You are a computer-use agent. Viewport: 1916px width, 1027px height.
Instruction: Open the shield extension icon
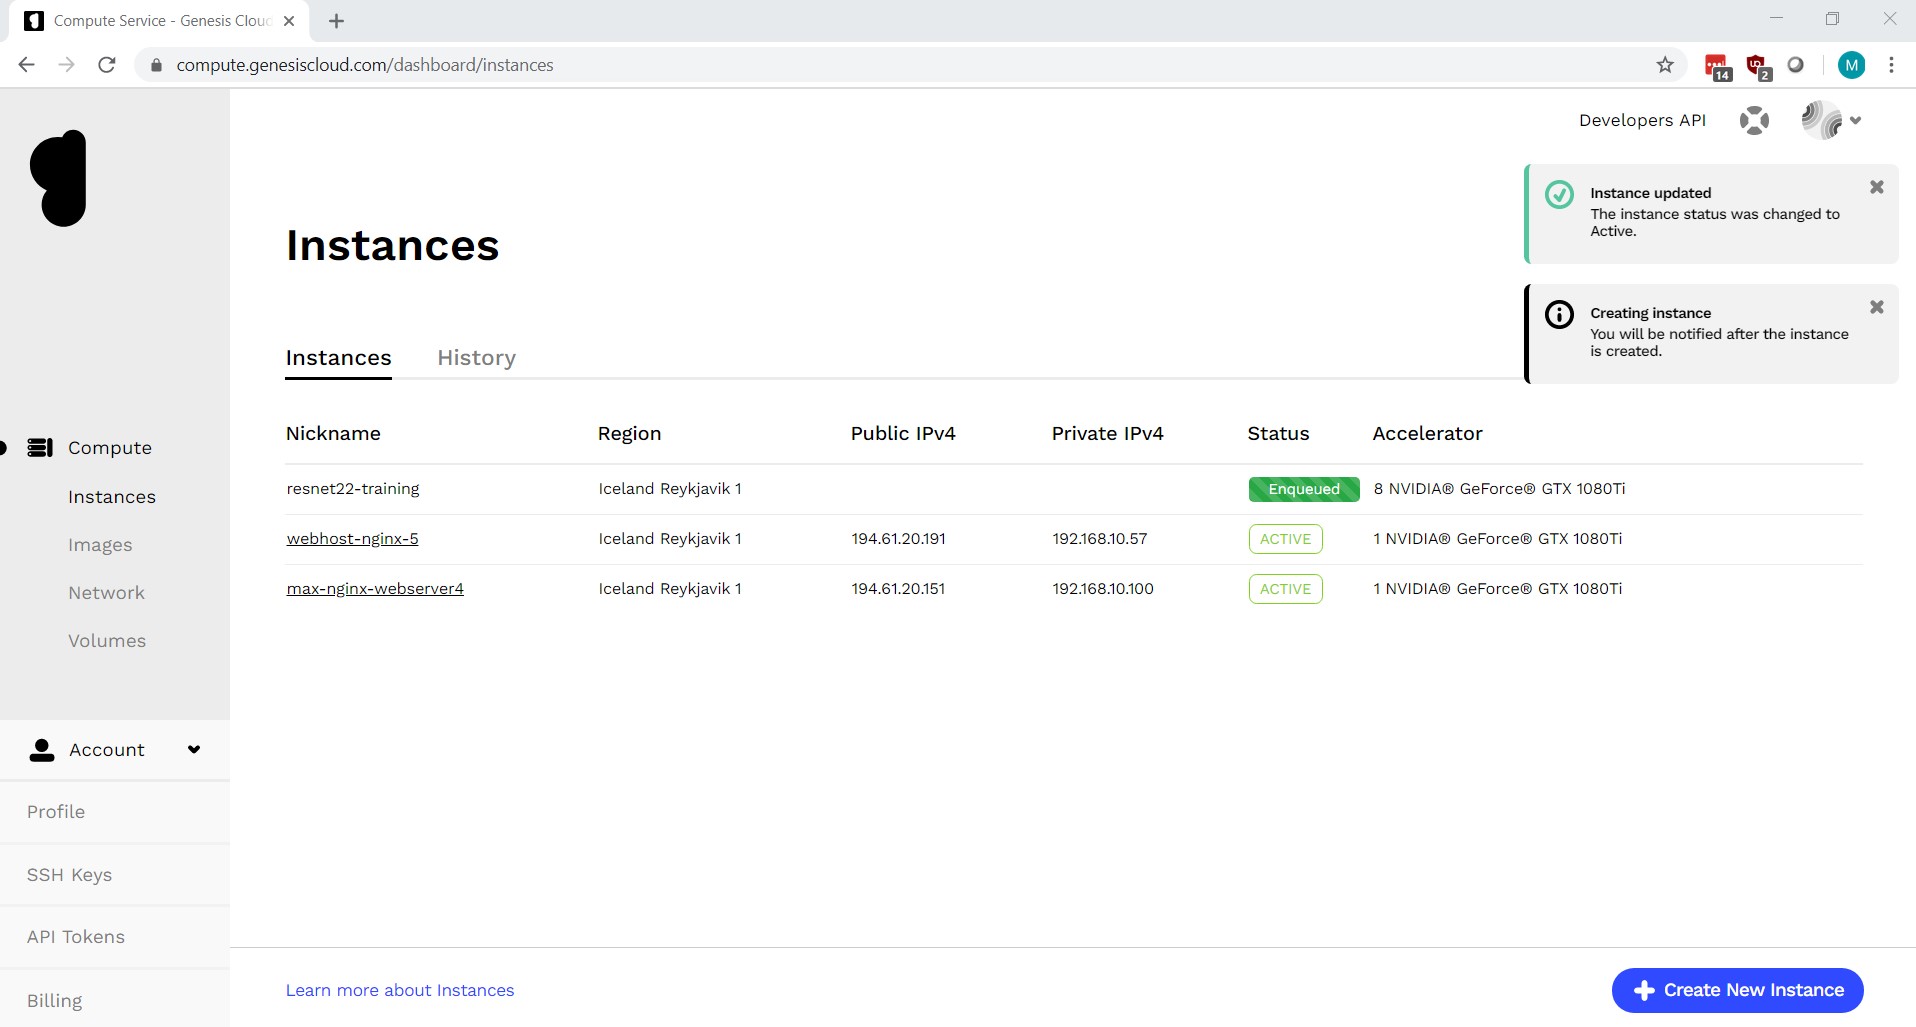pos(1758,67)
